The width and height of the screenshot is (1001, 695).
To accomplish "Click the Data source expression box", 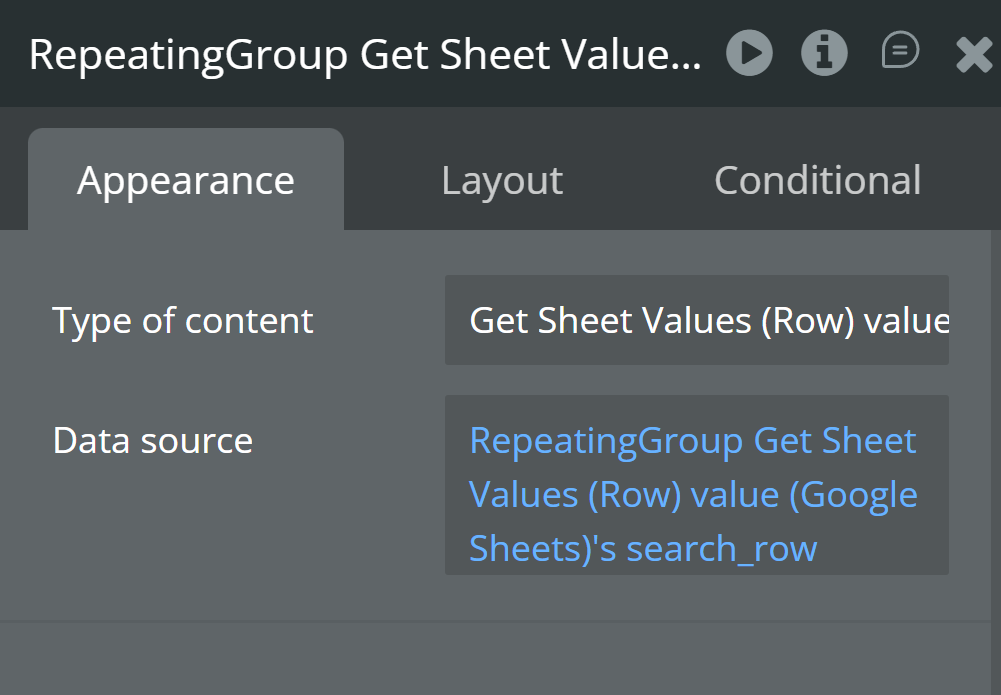I will point(696,485).
